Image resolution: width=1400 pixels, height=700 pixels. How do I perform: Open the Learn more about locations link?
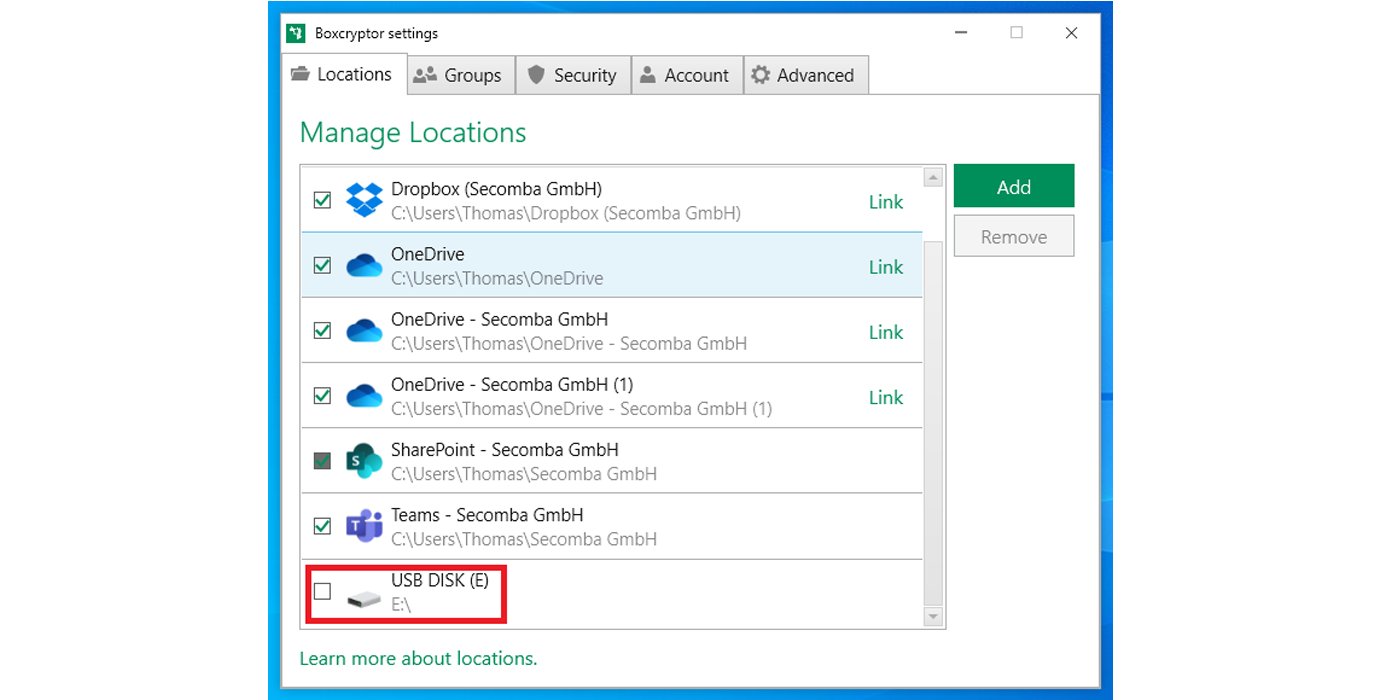[418, 658]
